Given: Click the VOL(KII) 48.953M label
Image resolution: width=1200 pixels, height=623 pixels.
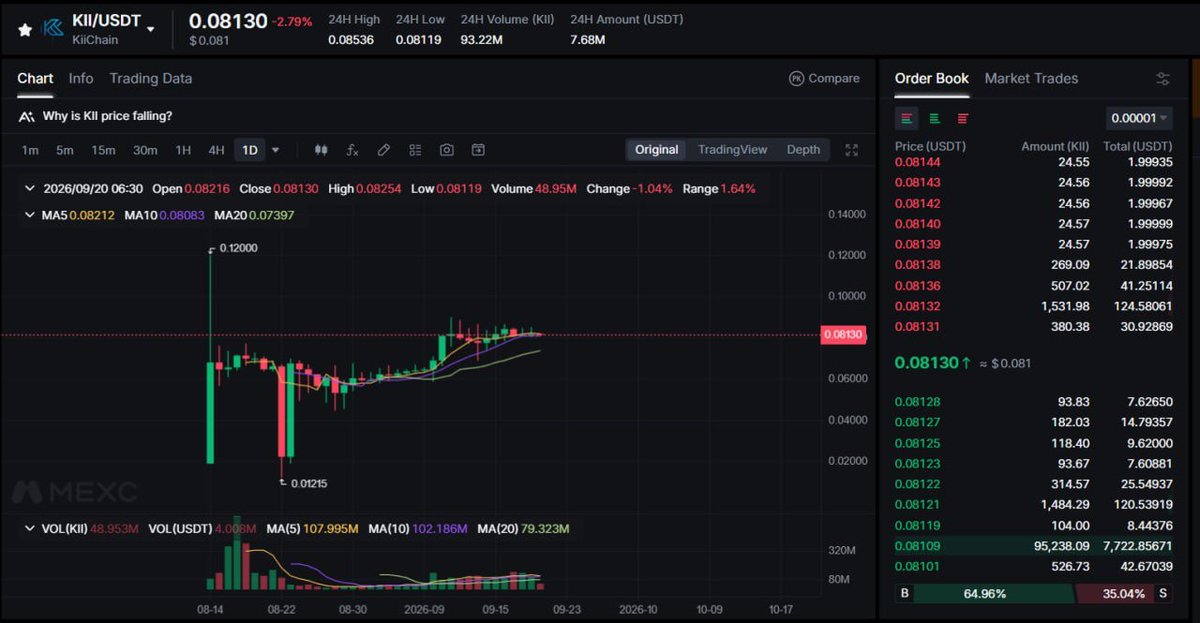Looking at the screenshot, I should [x=90, y=528].
